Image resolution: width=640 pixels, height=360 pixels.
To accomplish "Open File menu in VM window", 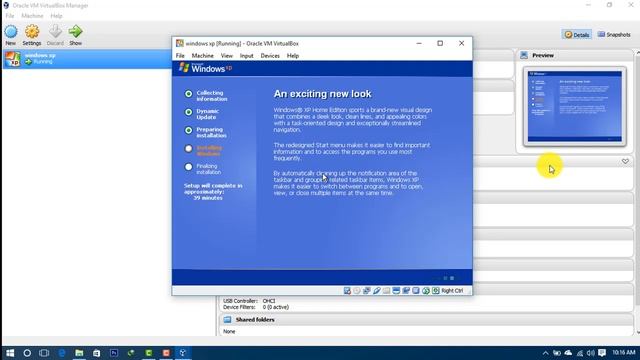I will coord(180,56).
